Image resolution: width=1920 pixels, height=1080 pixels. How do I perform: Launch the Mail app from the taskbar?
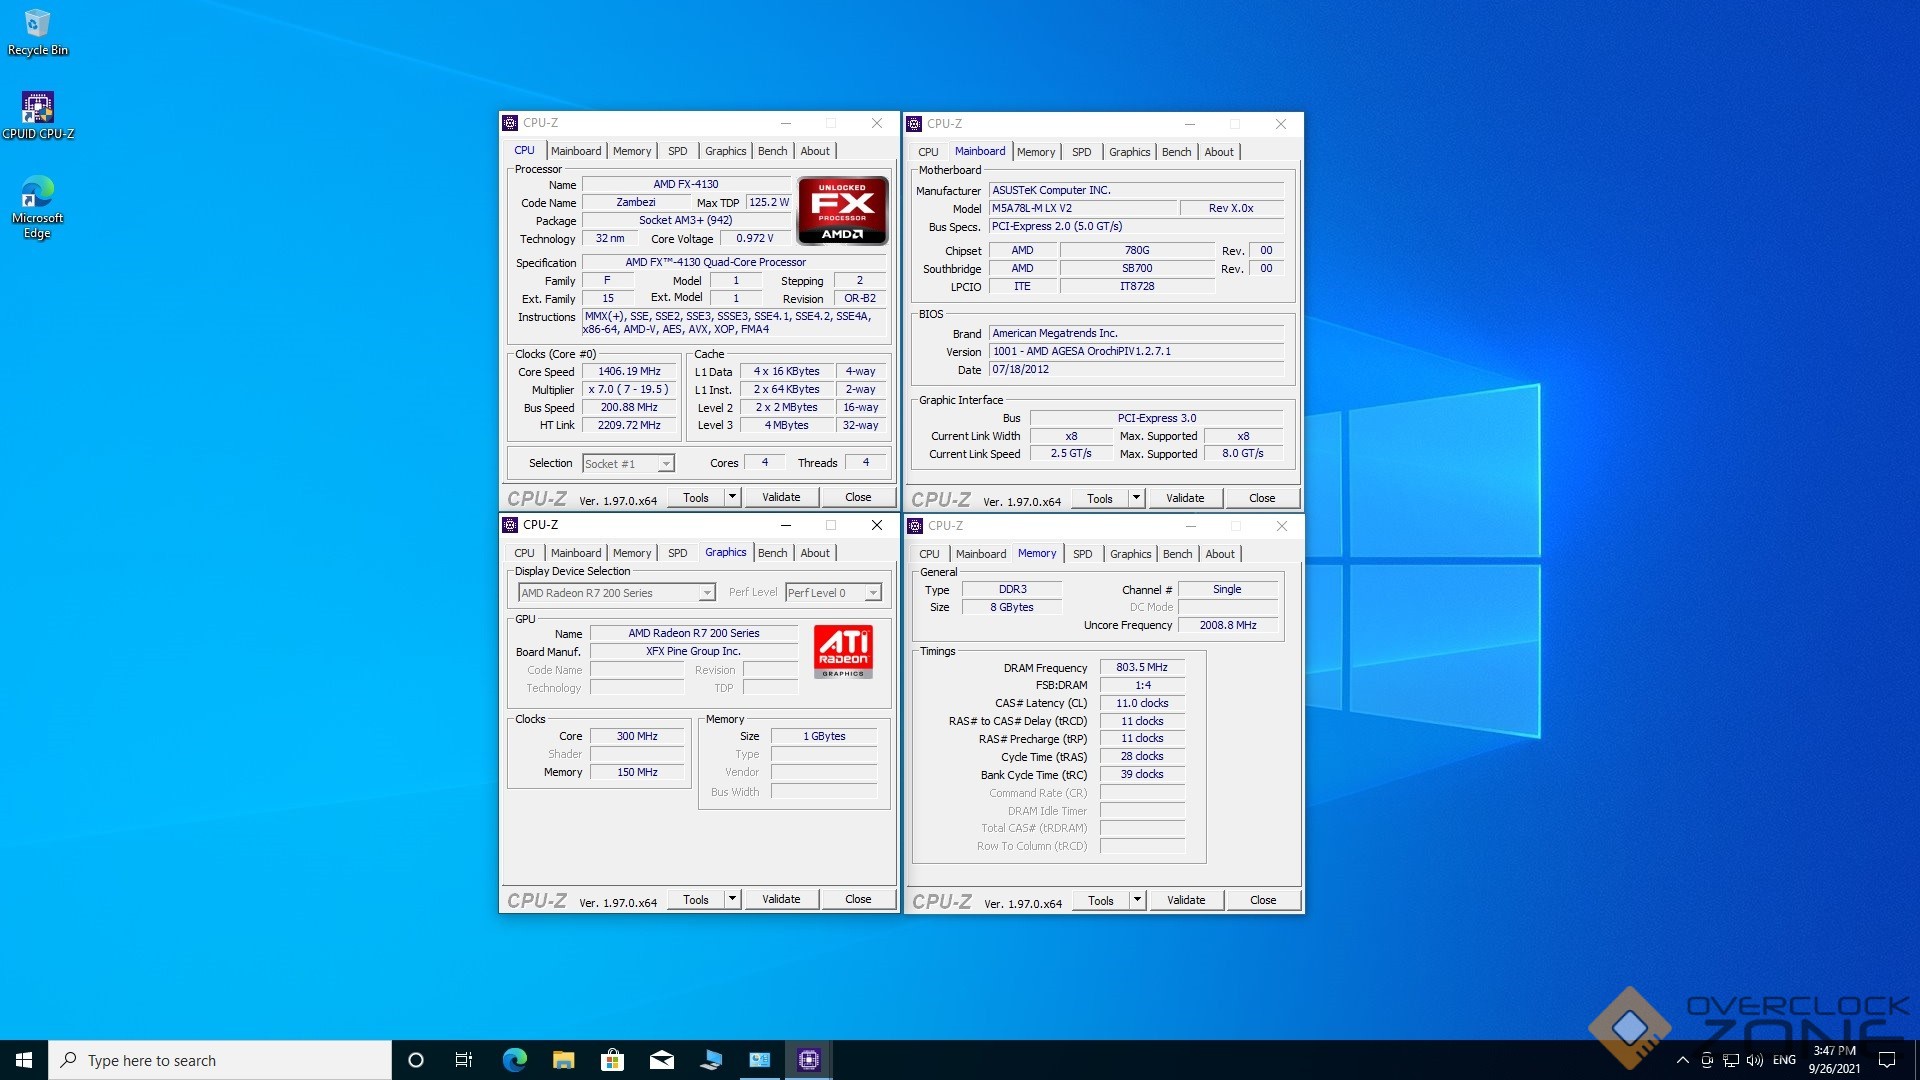[661, 1060]
